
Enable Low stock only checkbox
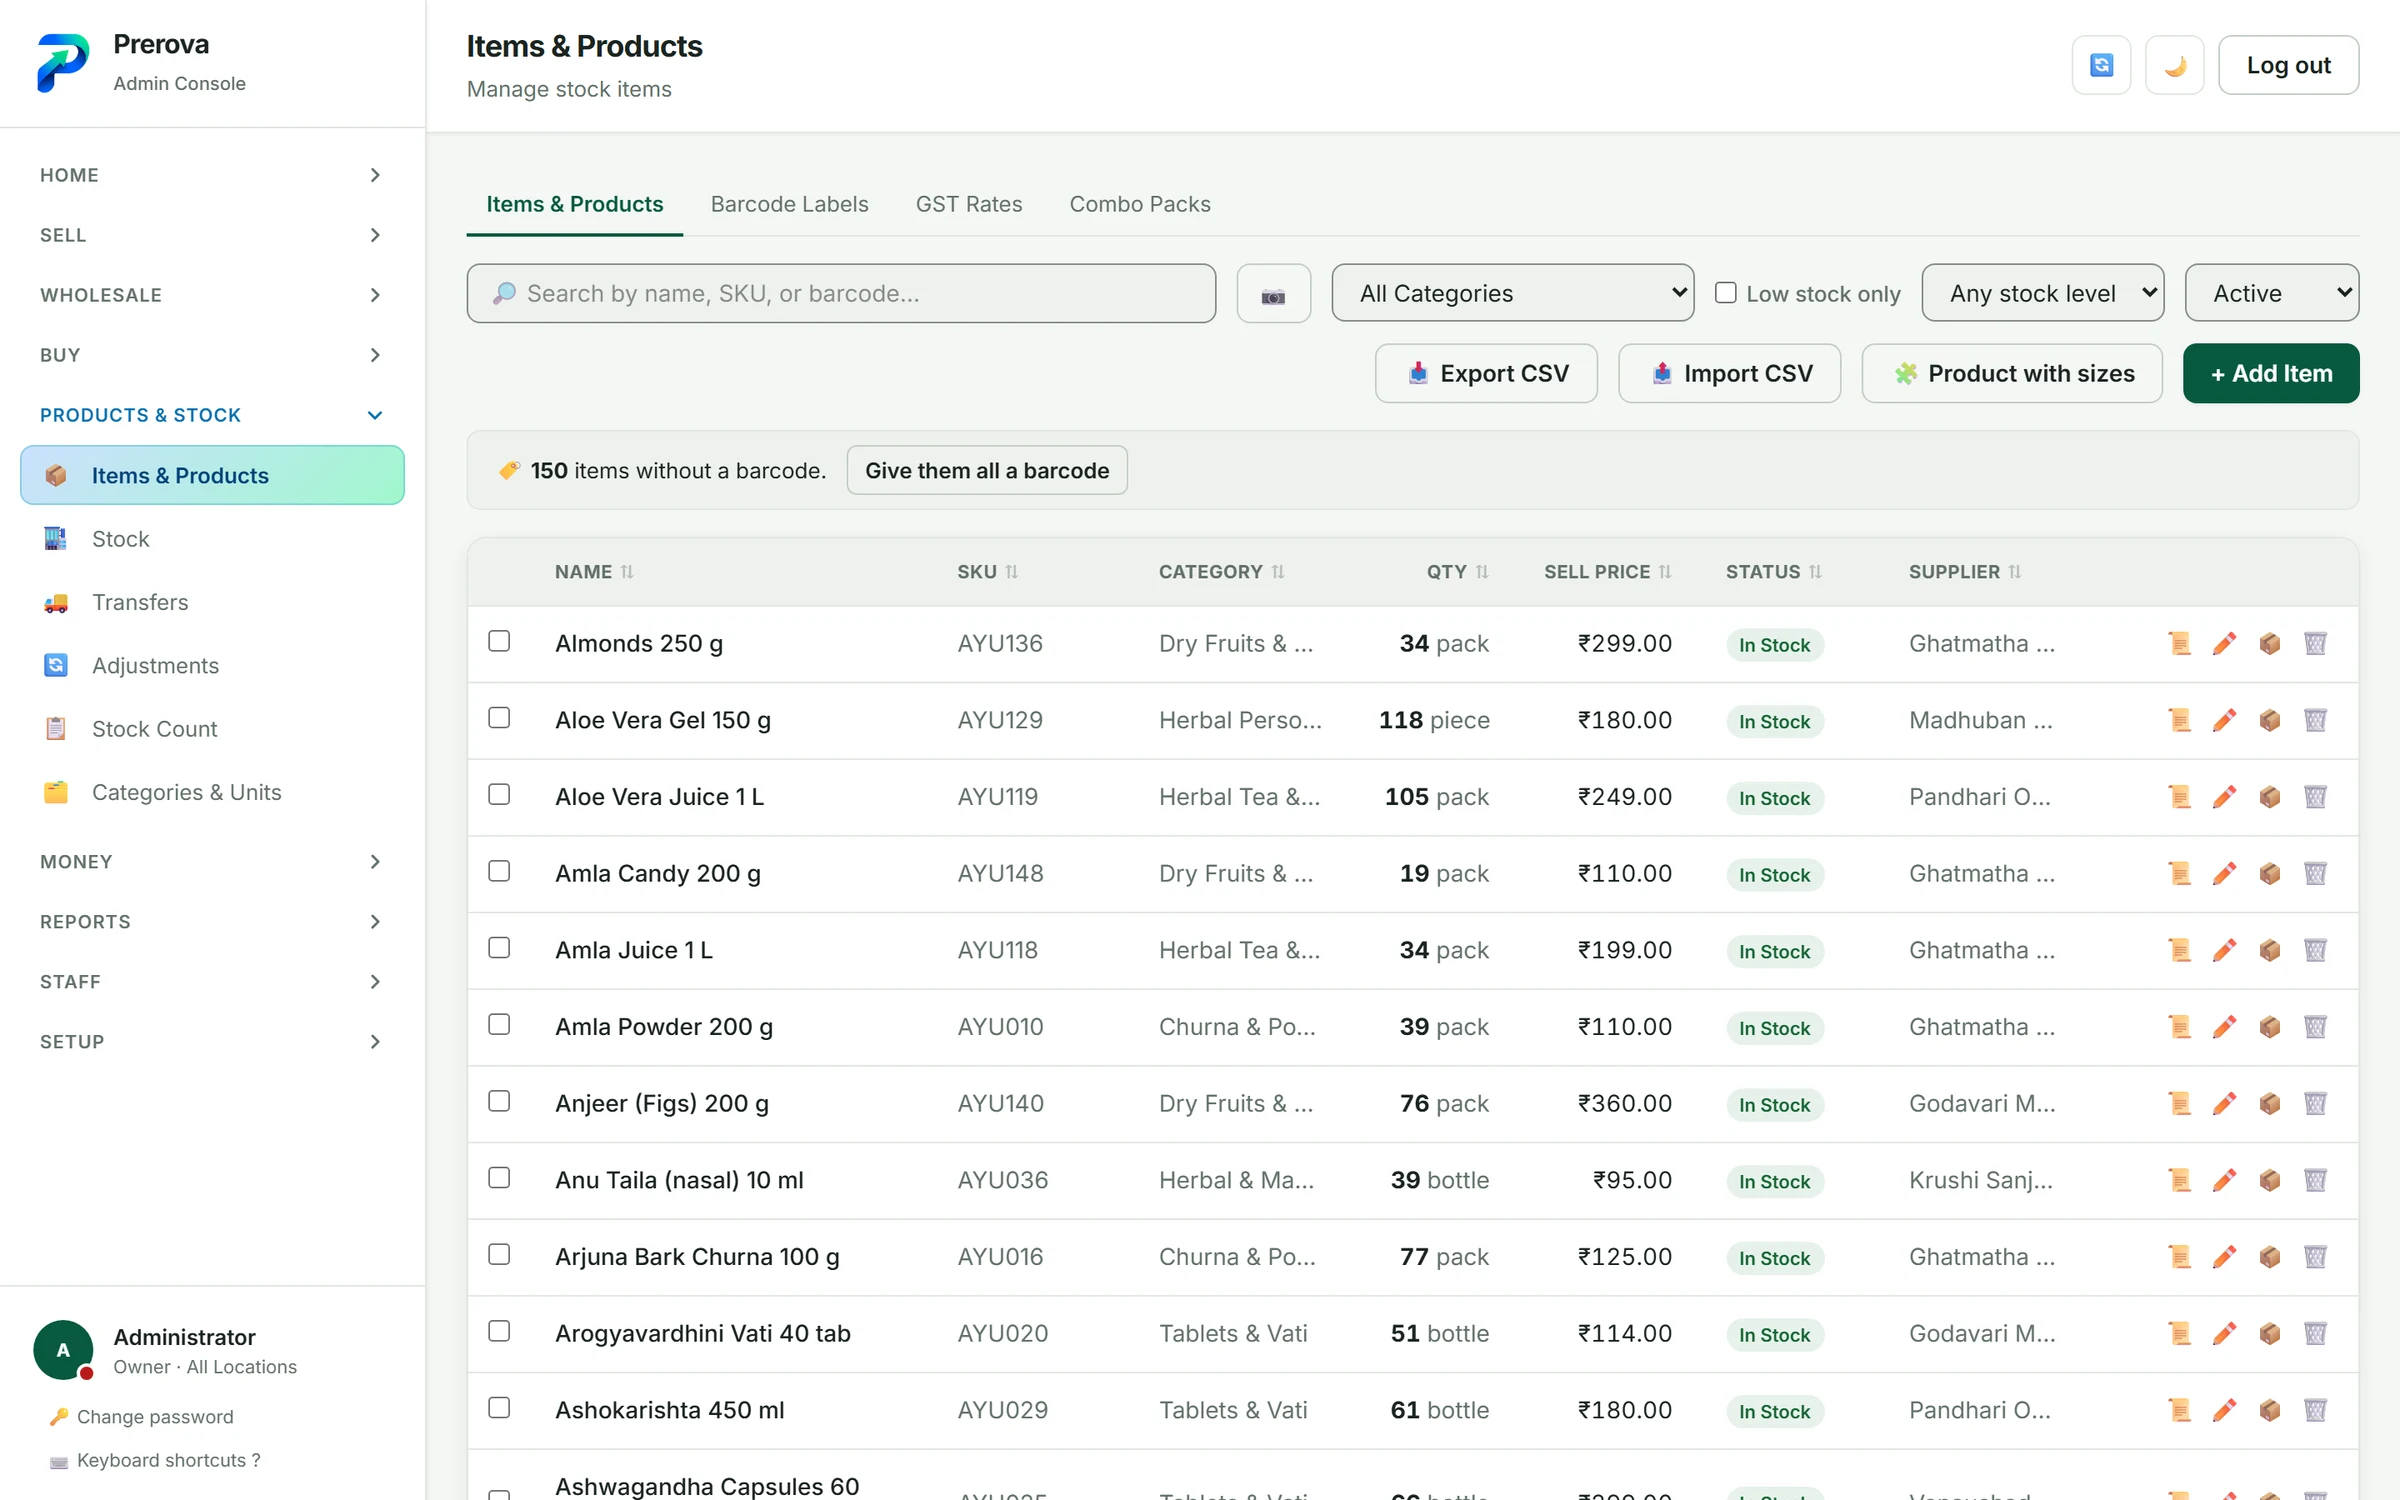pyautogui.click(x=1725, y=293)
